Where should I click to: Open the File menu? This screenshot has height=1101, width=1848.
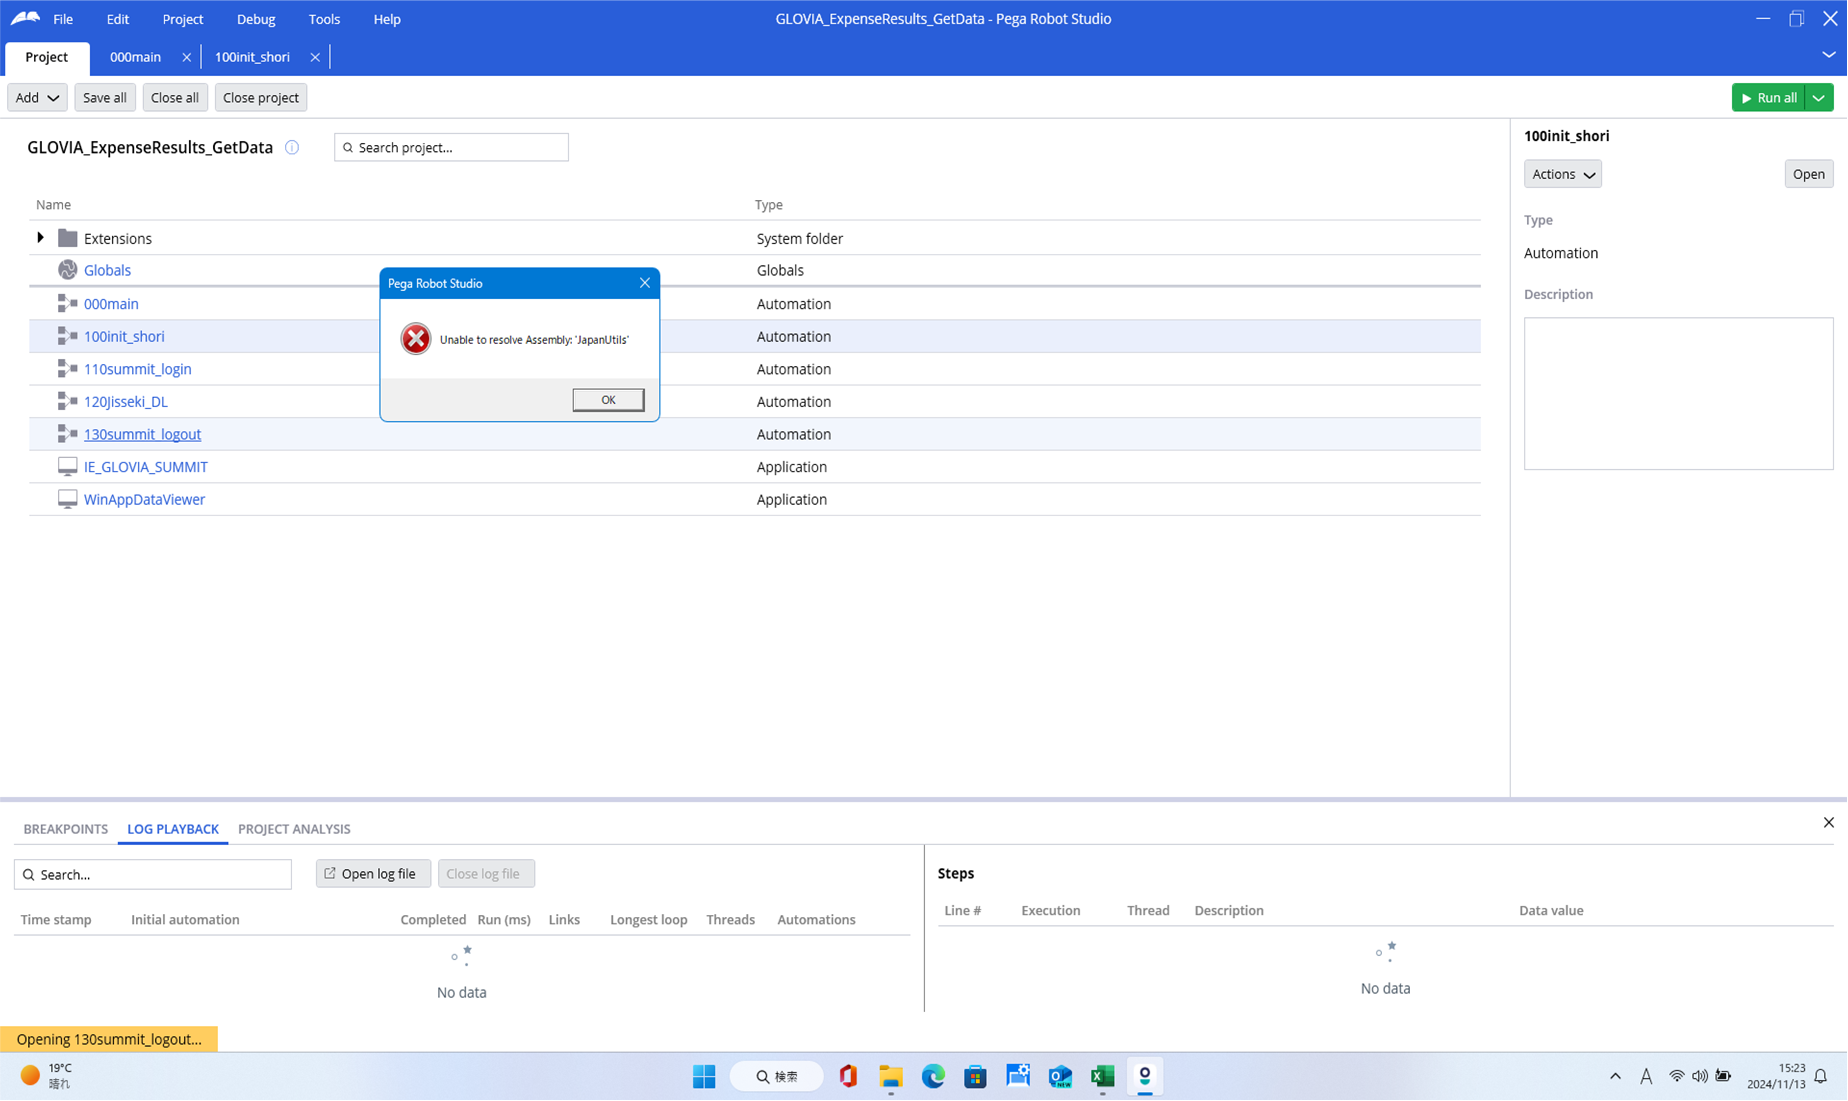(63, 19)
